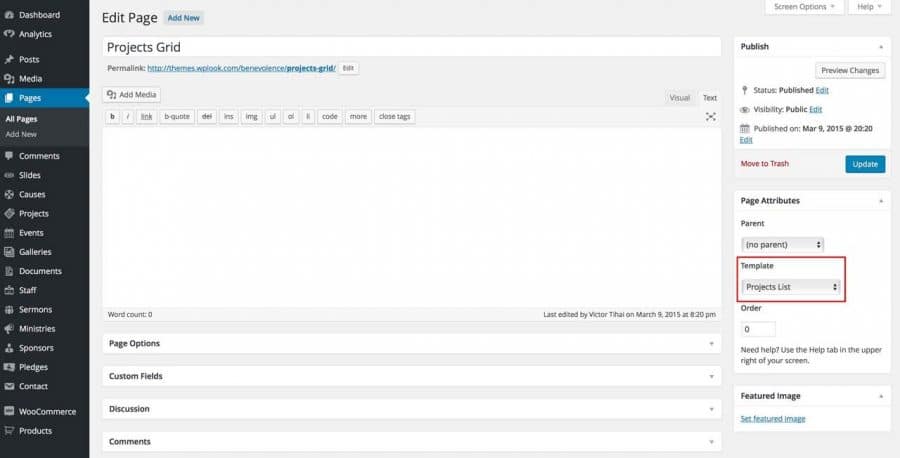Screen dimensions: 900x458
Task: Click the Ministries megaphone icon
Action: pyautogui.click(x=9, y=329)
